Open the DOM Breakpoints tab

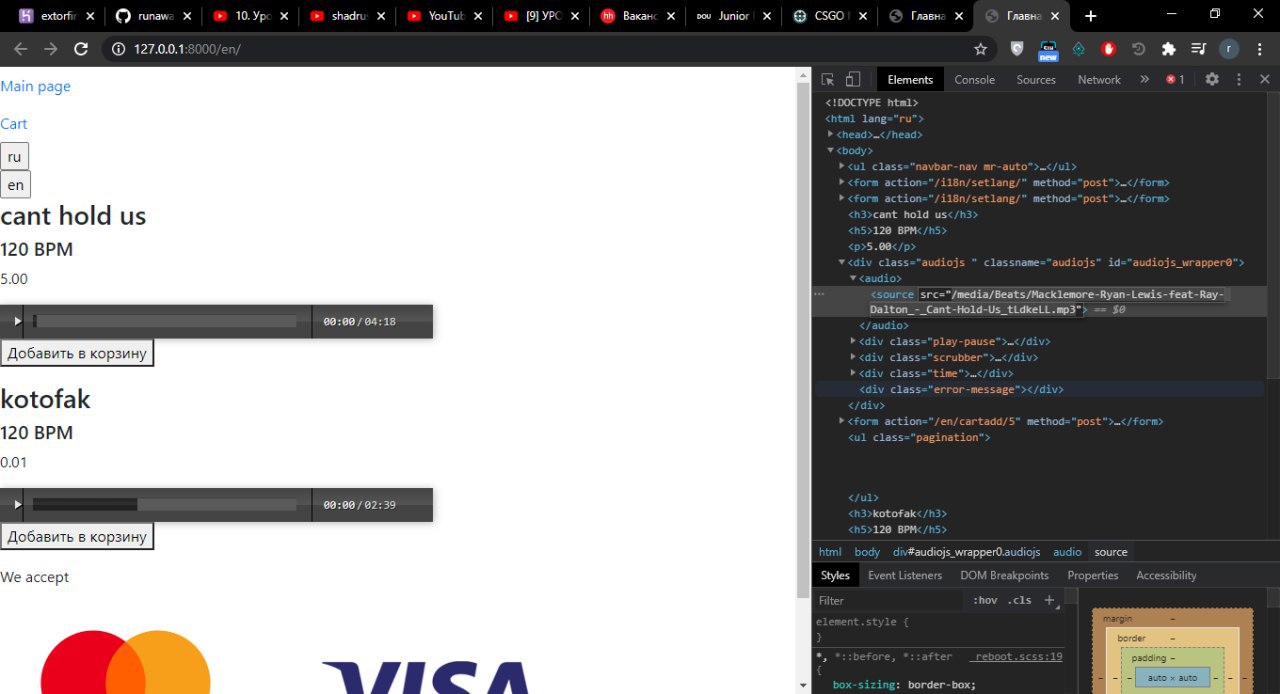tap(1004, 575)
